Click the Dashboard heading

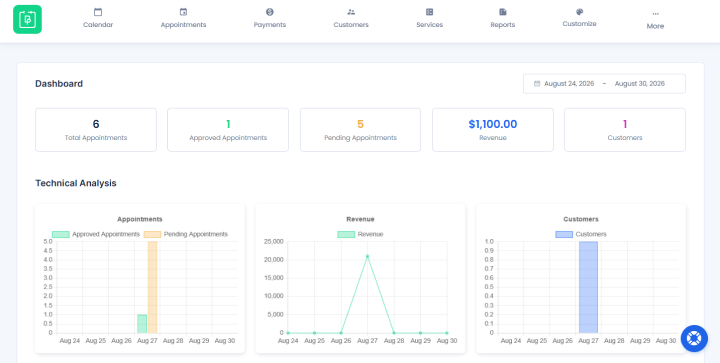coord(59,84)
